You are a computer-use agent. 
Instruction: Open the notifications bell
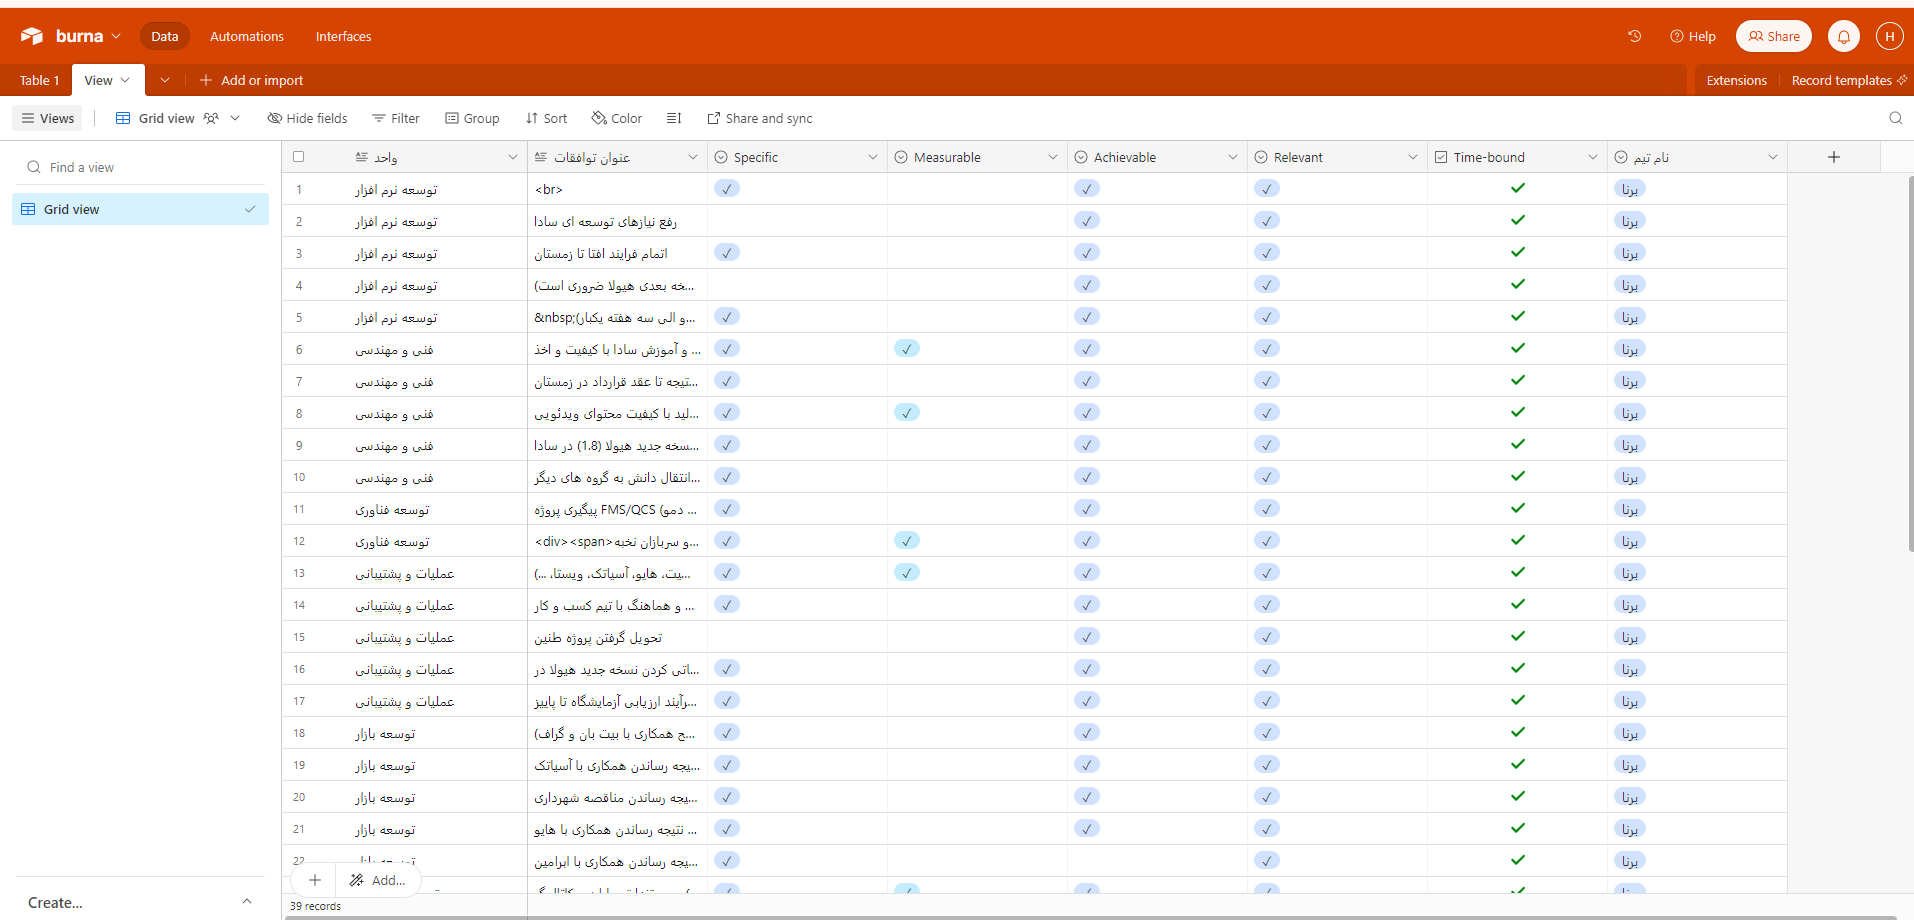pyautogui.click(x=1843, y=36)
